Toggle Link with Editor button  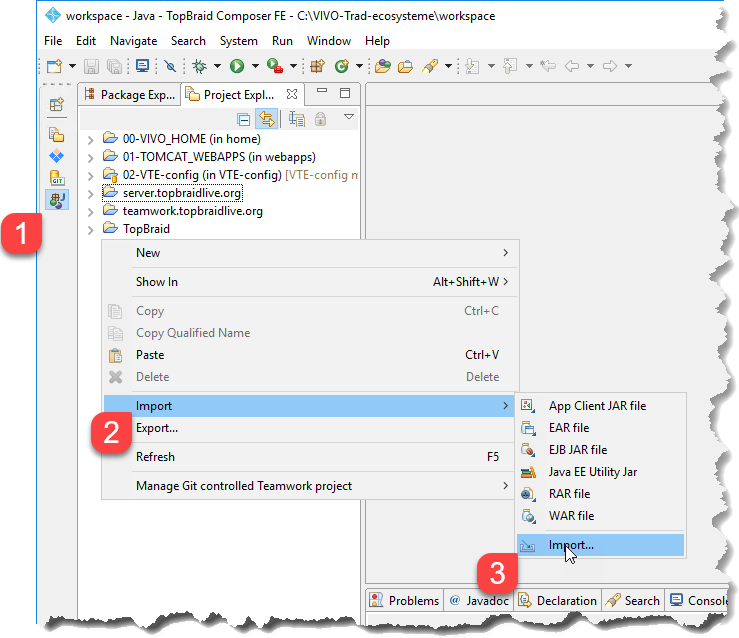coord(266,118)
